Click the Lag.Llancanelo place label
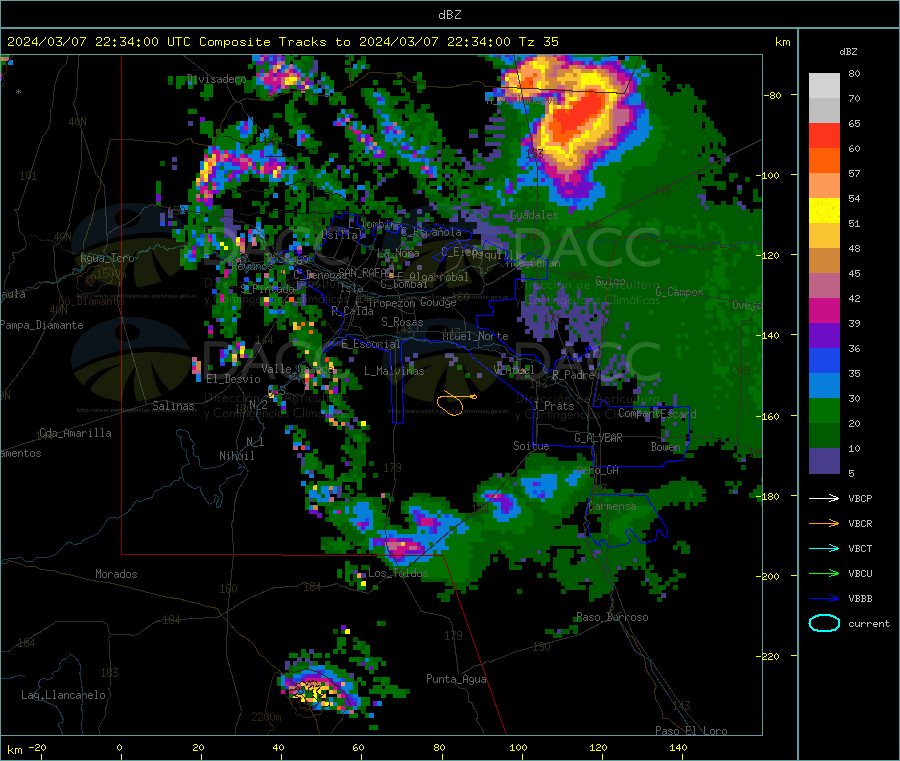This screenshot has height=761, width=900. pos(63,695)
